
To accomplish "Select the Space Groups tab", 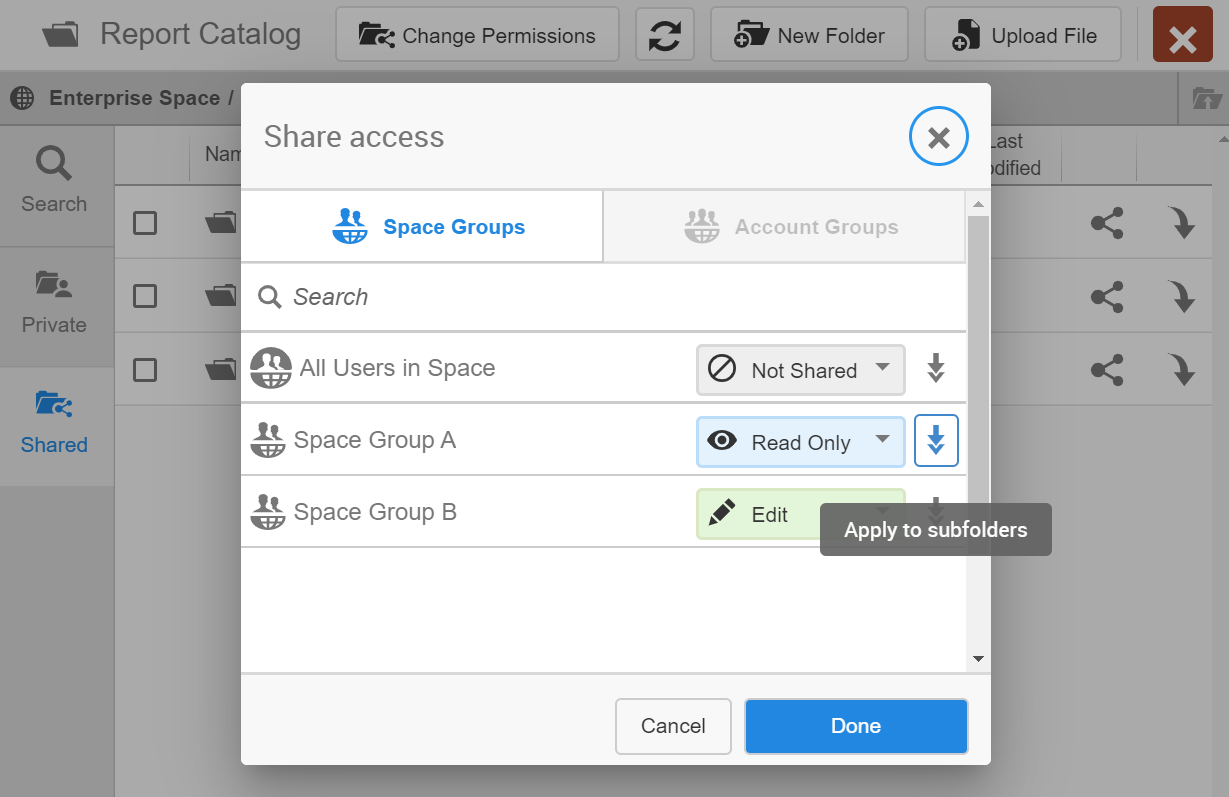I will click(x=422, y=227).
